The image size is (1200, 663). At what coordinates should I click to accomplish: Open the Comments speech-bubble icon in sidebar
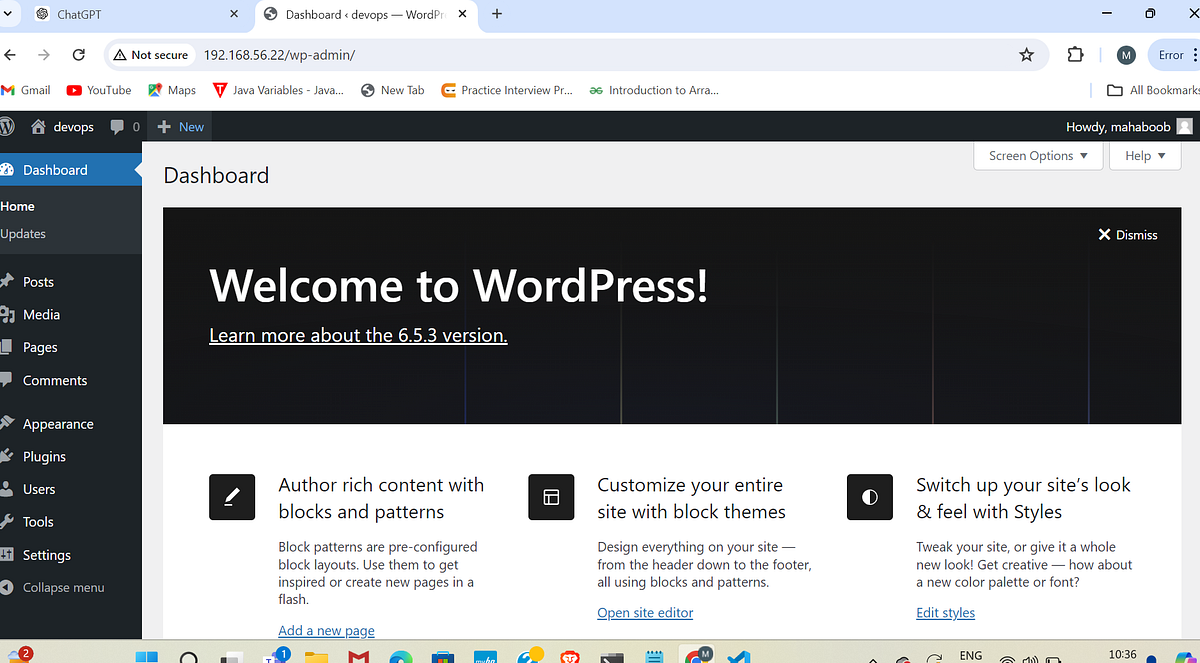click(10, 380)
